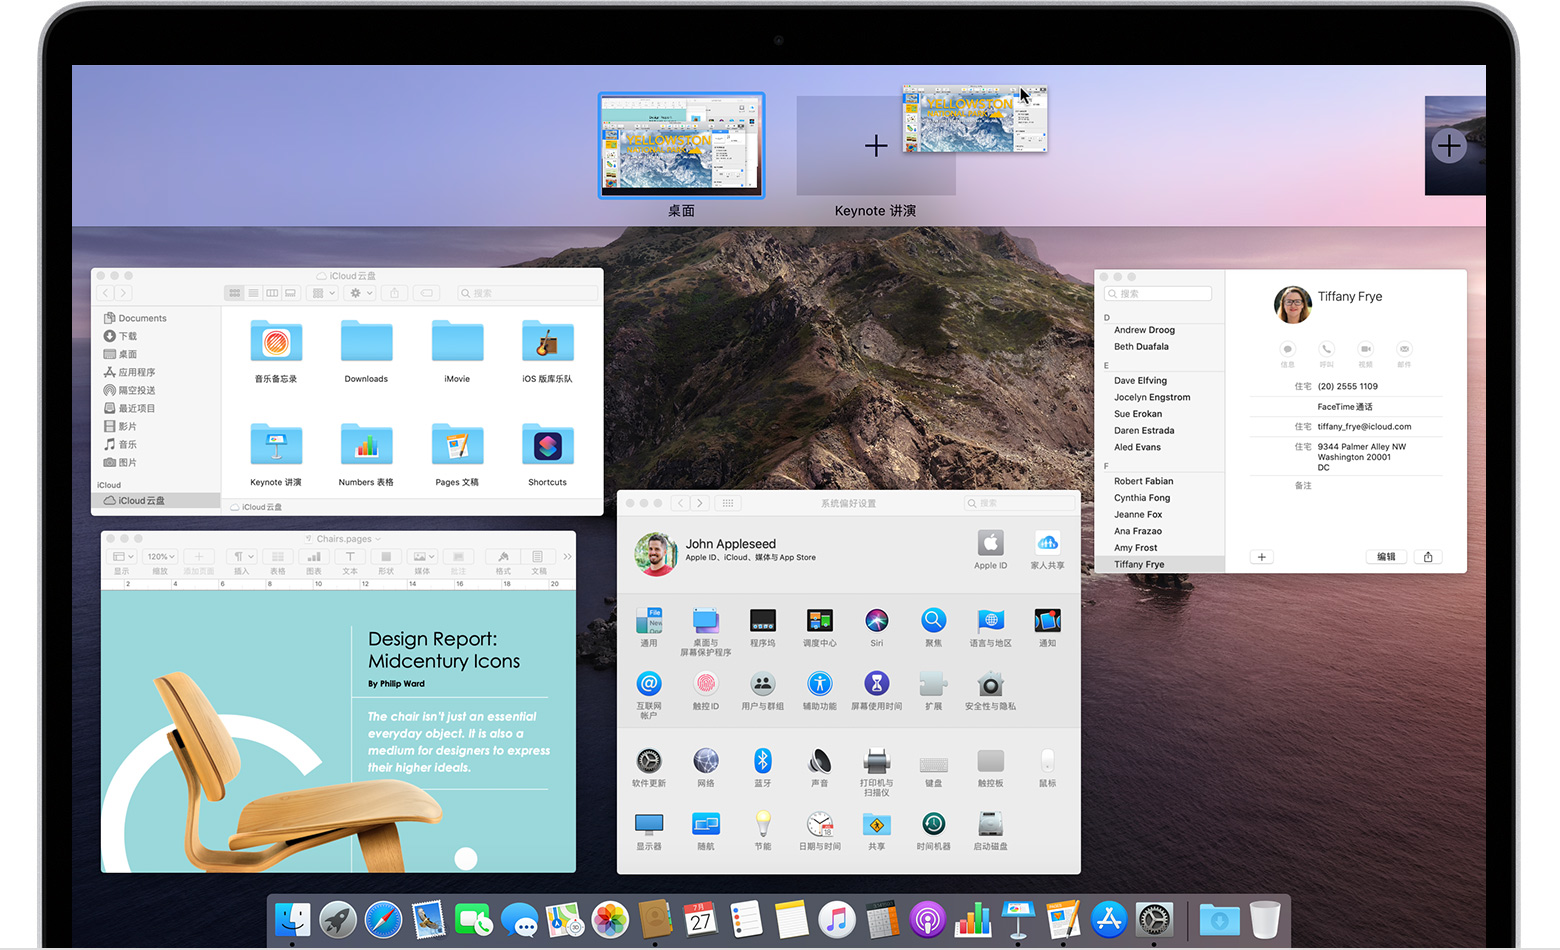
Task: Open Photos from the Dock
Action: (610, 920)
